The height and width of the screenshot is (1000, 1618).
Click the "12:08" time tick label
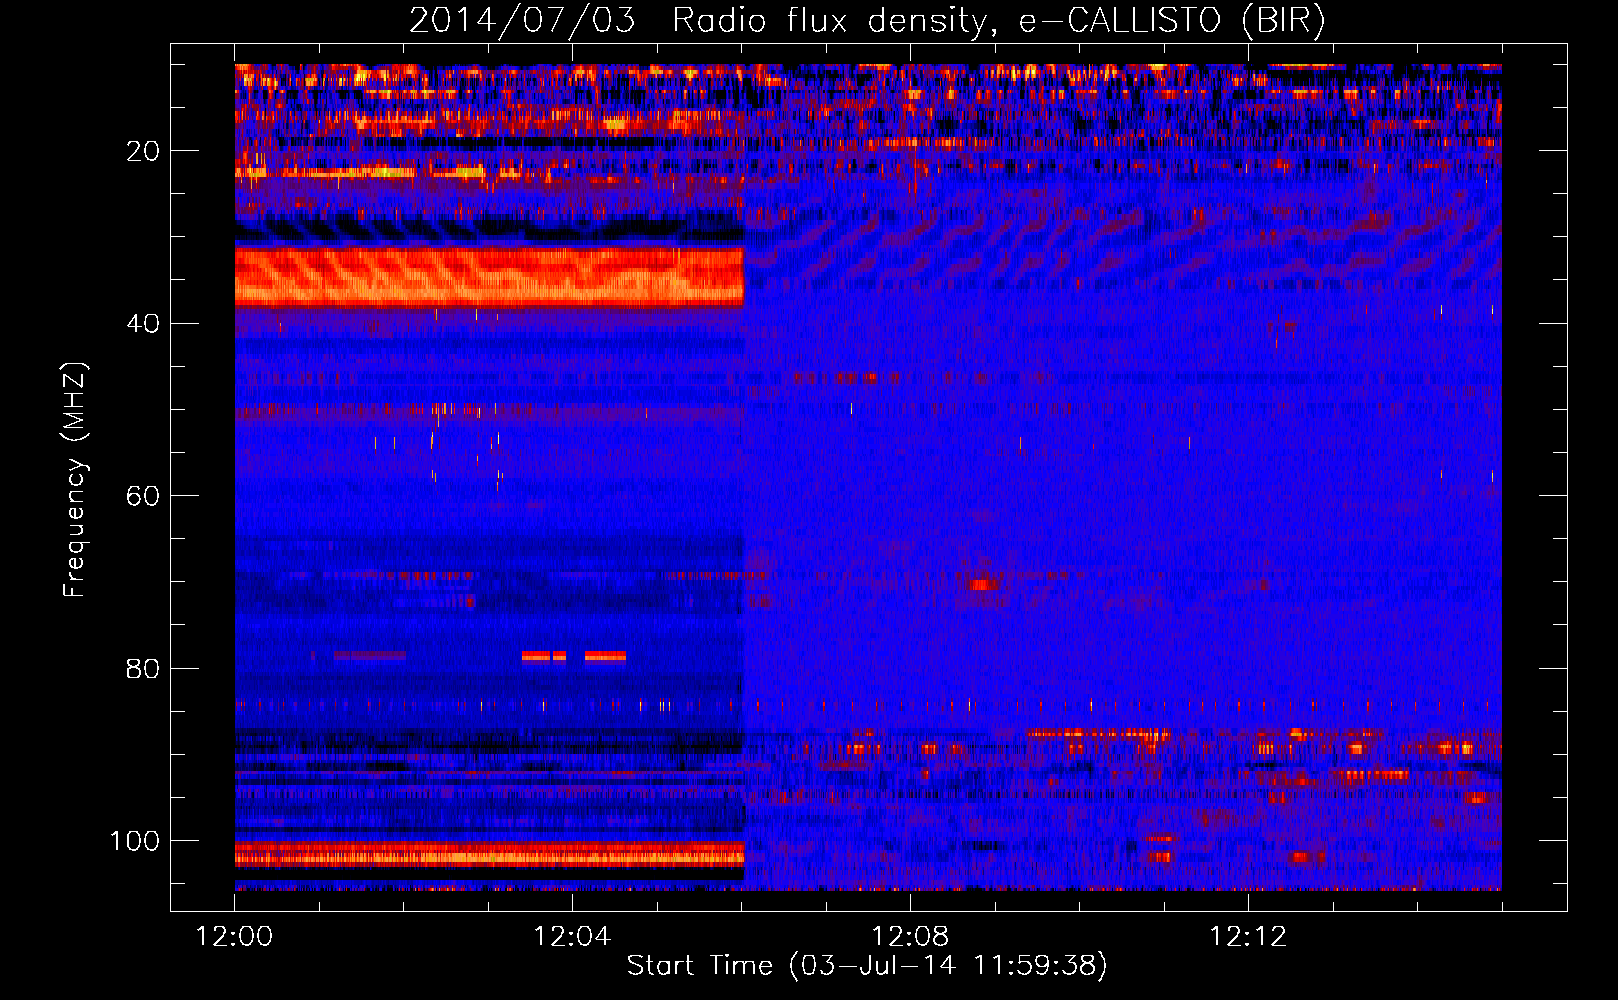point(910,937)
